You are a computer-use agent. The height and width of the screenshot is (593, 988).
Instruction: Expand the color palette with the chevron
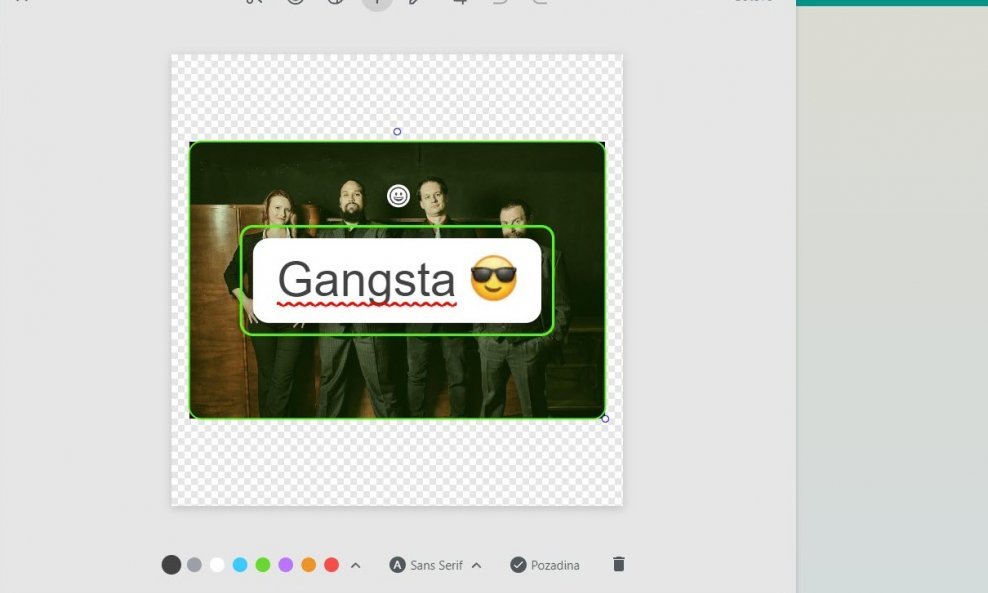355,565
